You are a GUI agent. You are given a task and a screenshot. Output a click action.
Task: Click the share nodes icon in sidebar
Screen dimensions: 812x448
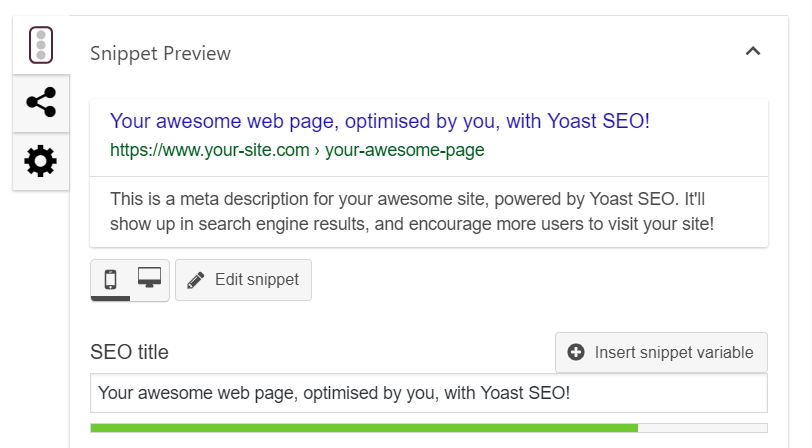(x=41, y=102)
